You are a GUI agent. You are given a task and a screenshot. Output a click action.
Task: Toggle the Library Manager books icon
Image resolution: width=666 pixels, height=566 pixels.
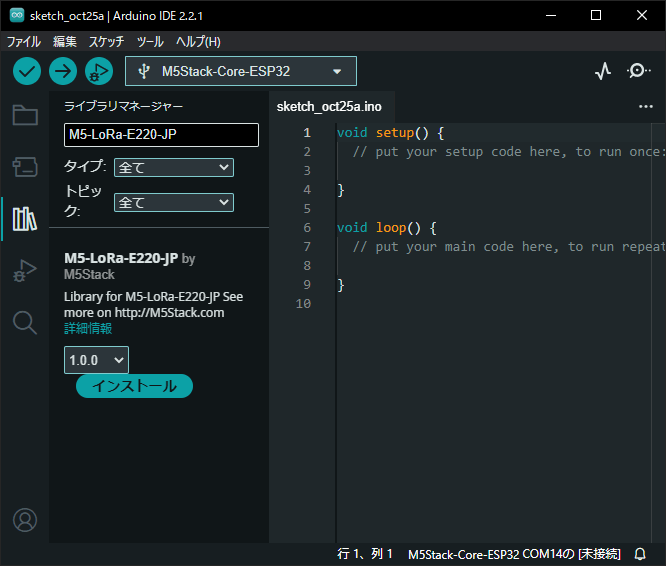point(25,219)
